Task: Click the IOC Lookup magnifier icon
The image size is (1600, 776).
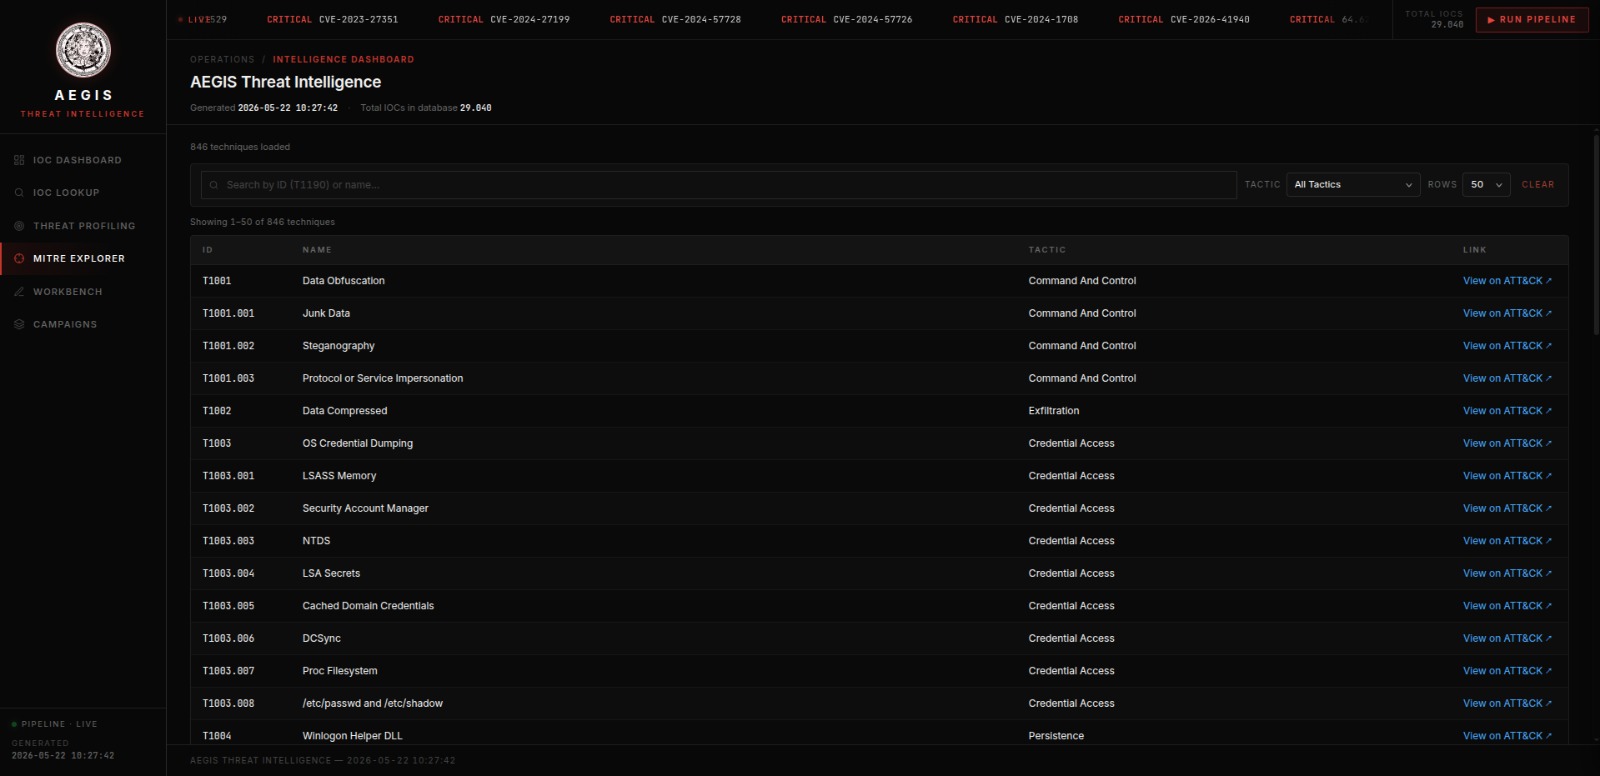Action: click(19, 193)
